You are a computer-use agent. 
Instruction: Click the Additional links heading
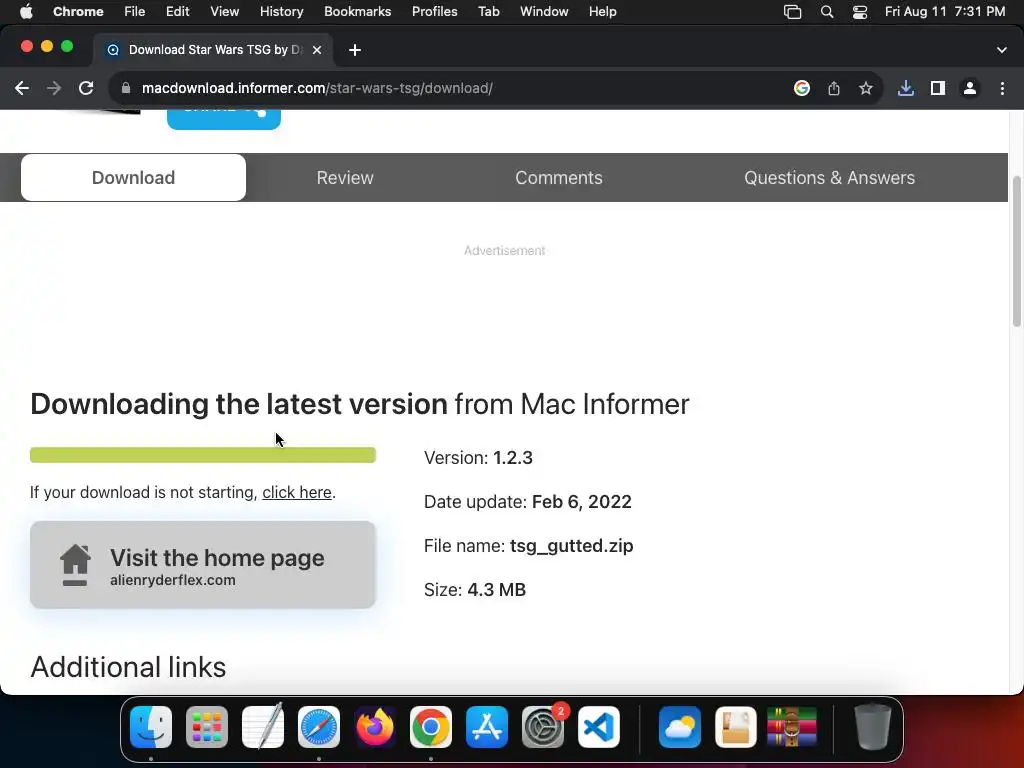pyautogui.click(x=128, y=667)
